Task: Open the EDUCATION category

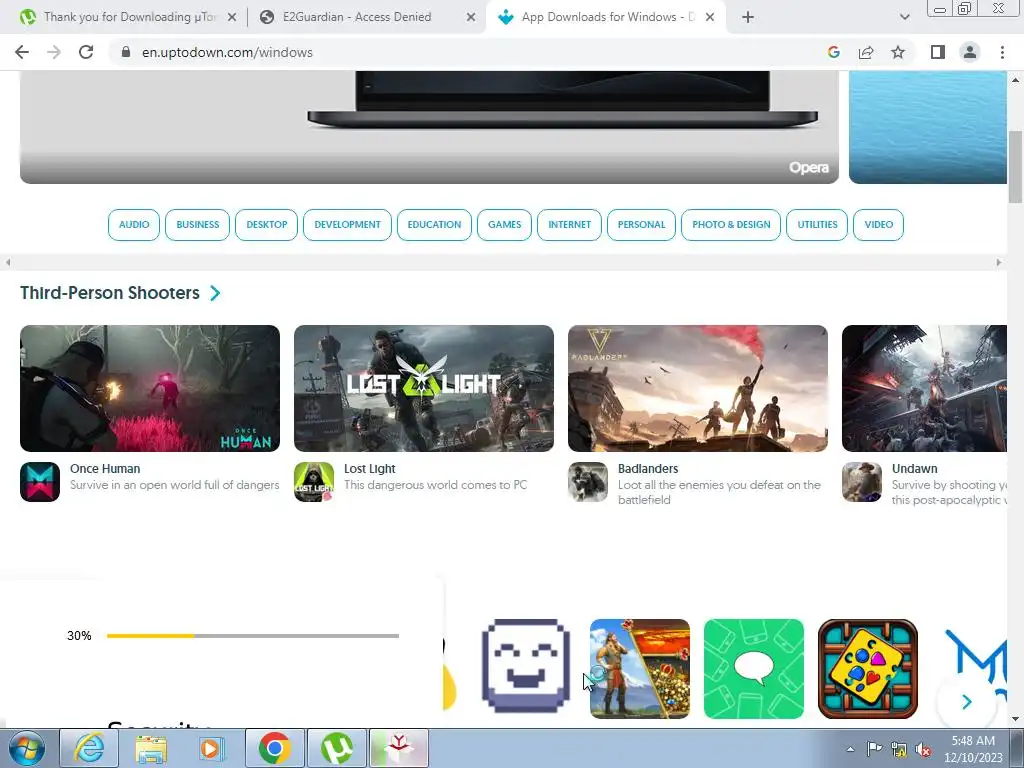Action: [x=434, y=225]
